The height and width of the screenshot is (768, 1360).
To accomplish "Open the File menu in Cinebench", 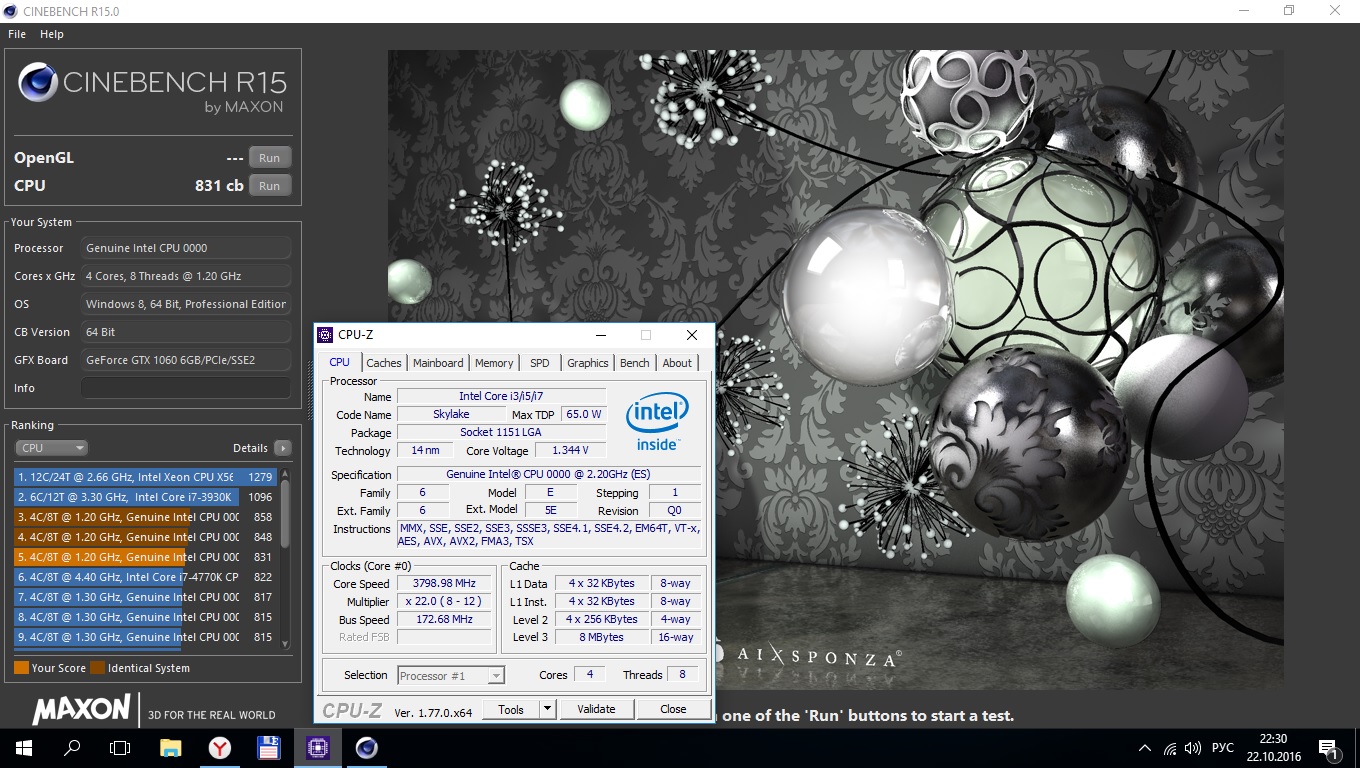I will coord(17,34).
